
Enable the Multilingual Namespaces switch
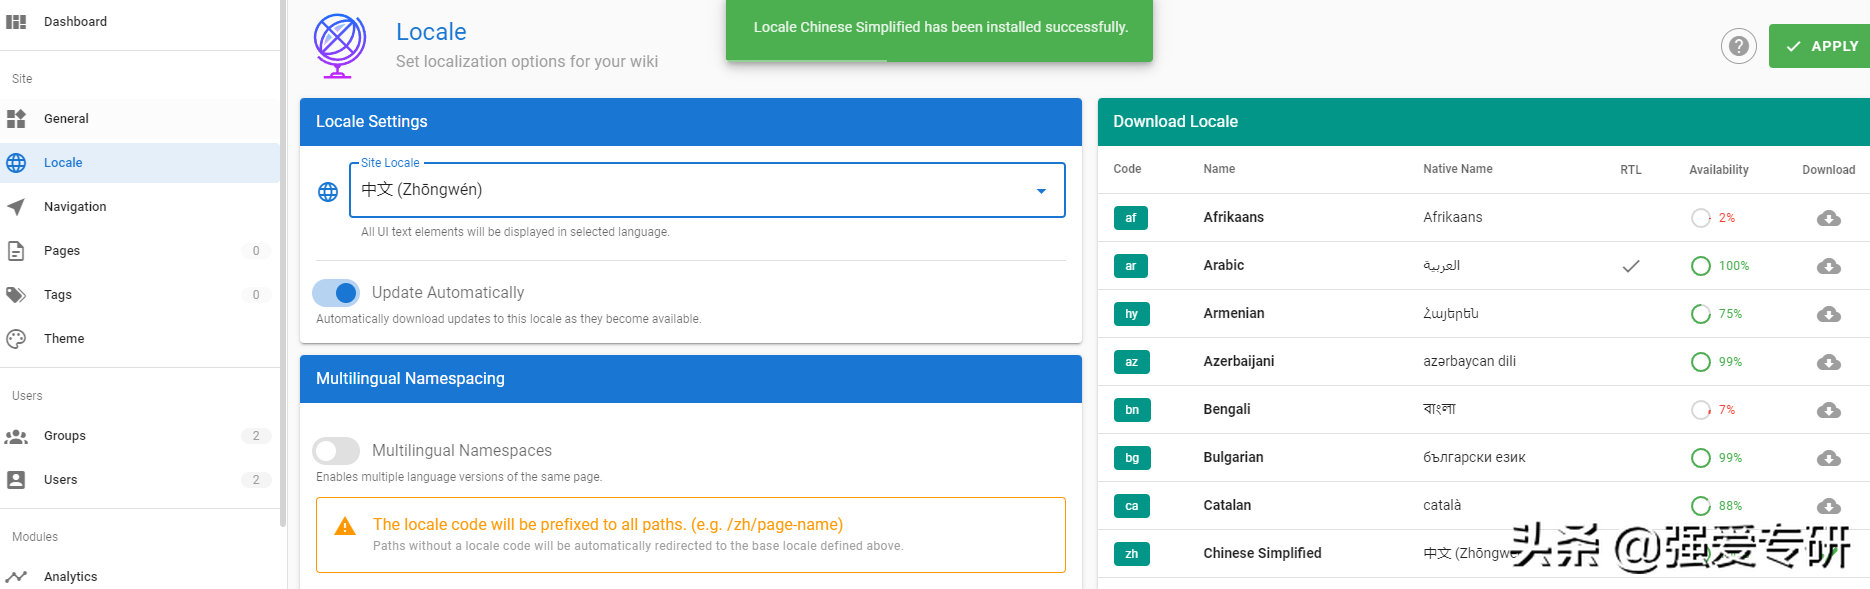pos(337,451)
